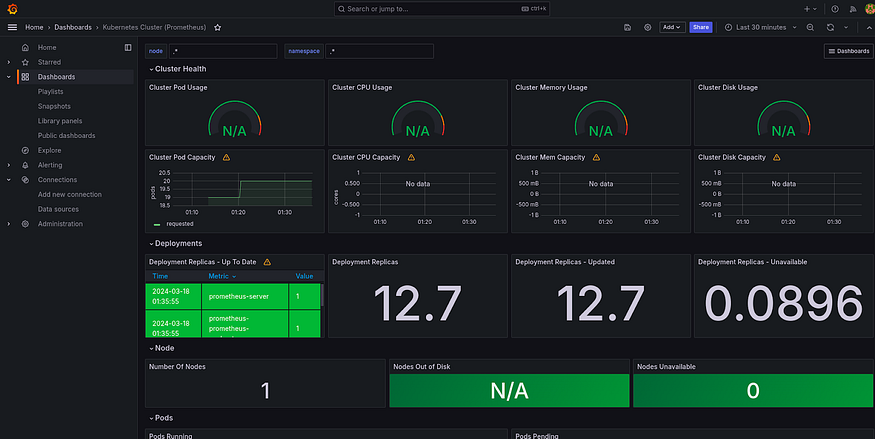Screen dimensions: 875x439
Task: Click the Dashboards breadcrumb link
Action: tap(73, 27)
